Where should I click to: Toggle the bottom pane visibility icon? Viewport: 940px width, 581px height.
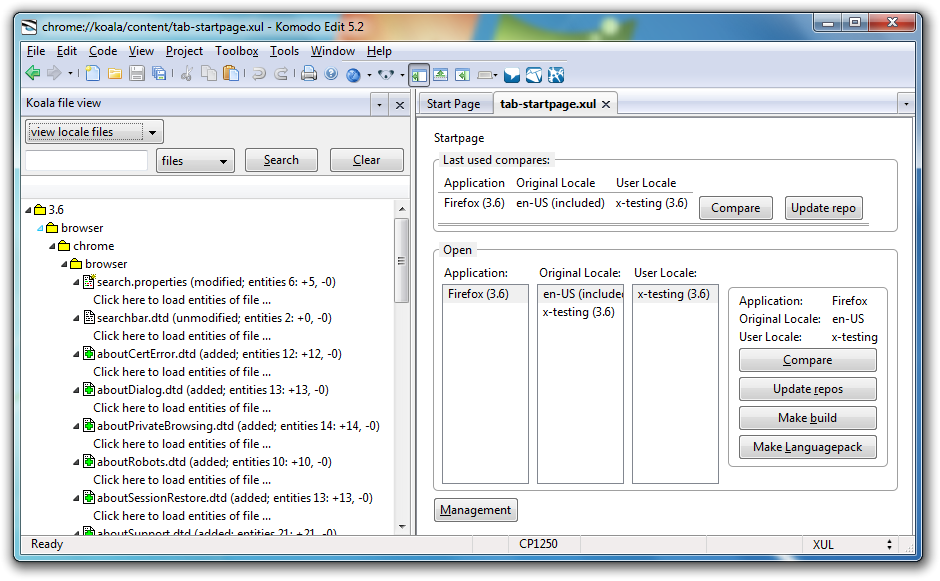tap(441, 74)
